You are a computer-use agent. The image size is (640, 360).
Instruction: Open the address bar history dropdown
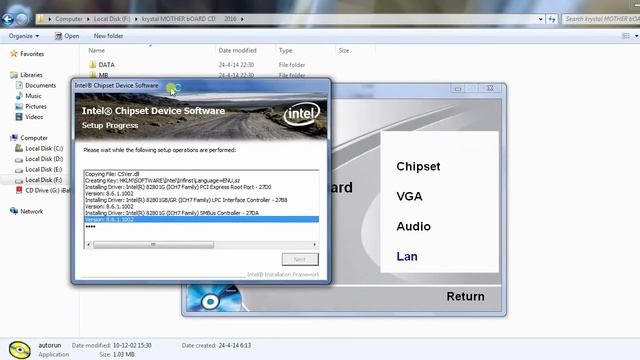540,19
